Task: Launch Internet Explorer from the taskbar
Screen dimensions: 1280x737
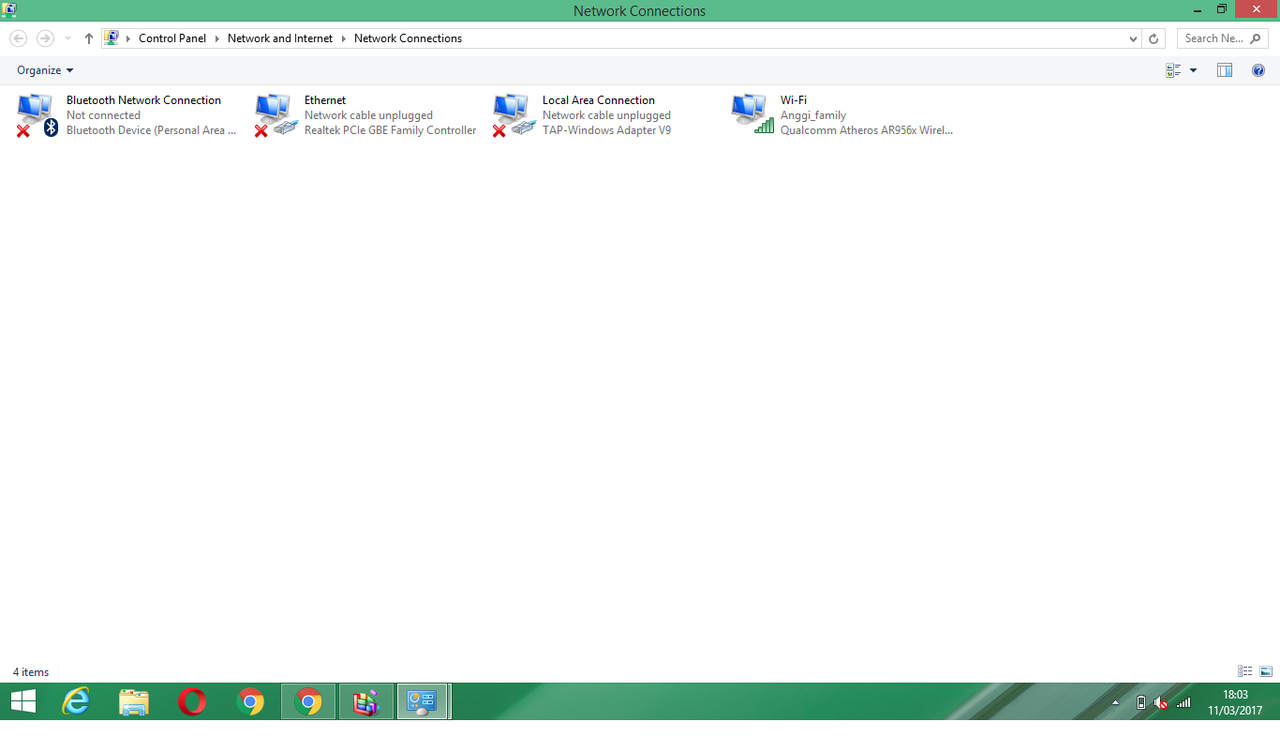Action: point(76,701)
